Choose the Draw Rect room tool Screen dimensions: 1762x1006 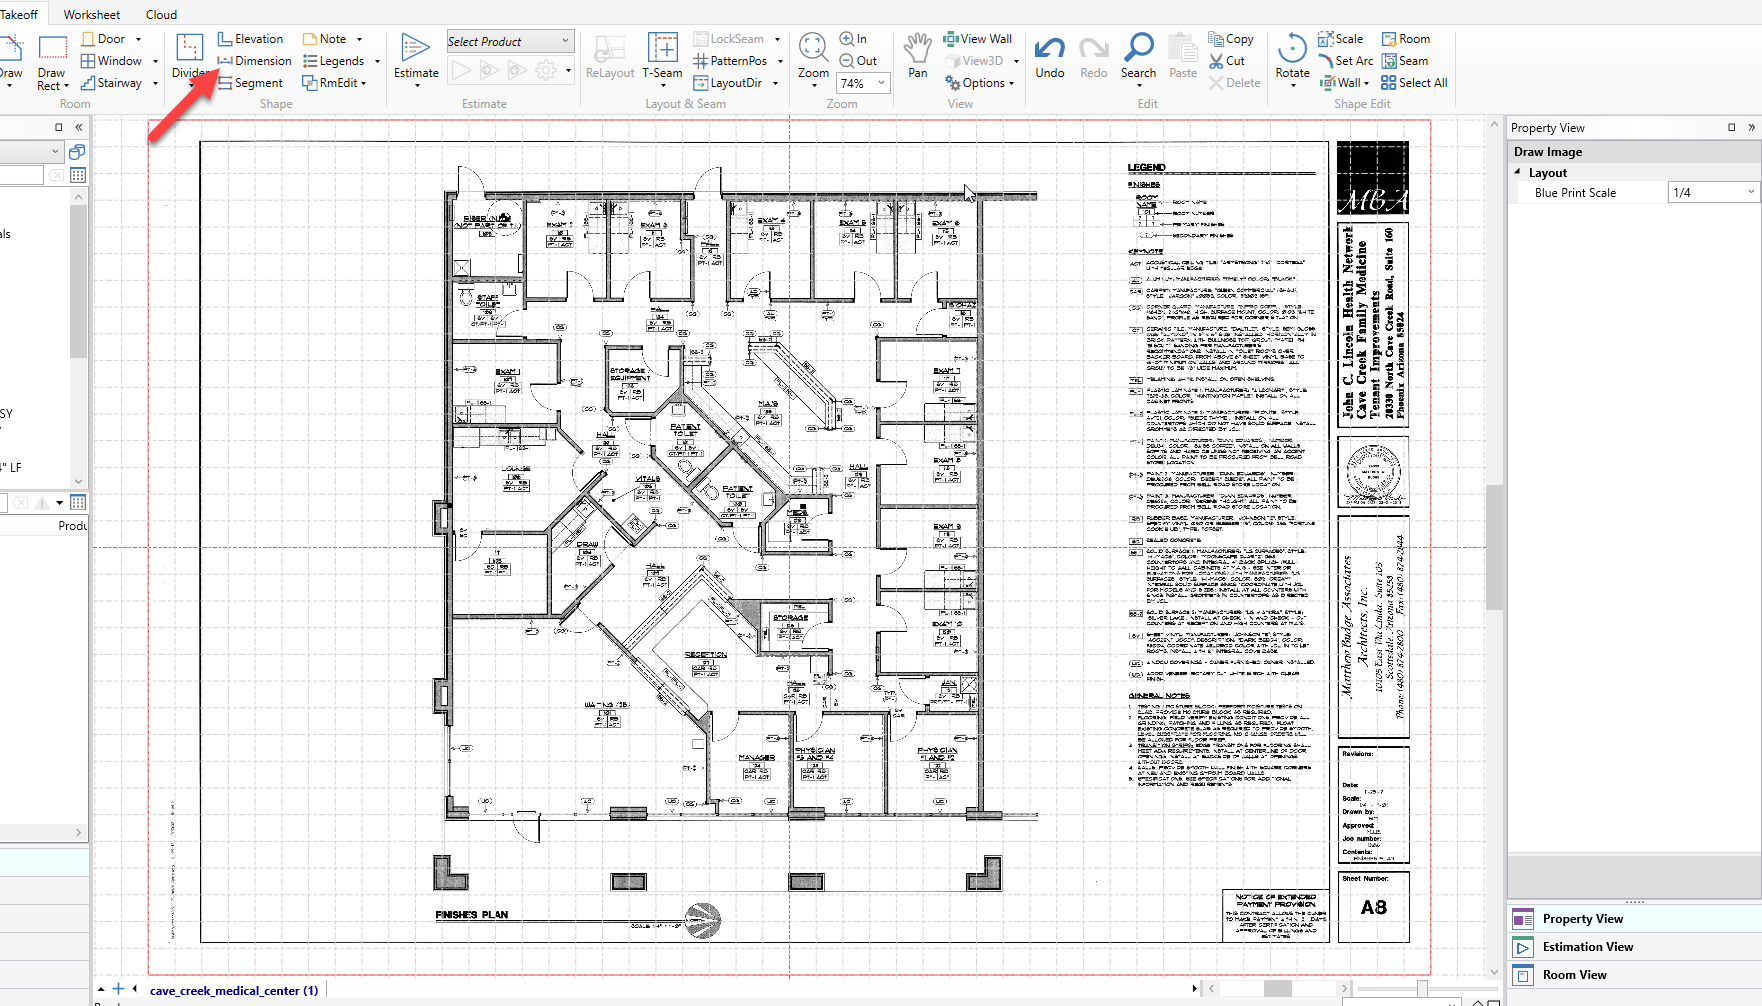[x=52, y=62]
